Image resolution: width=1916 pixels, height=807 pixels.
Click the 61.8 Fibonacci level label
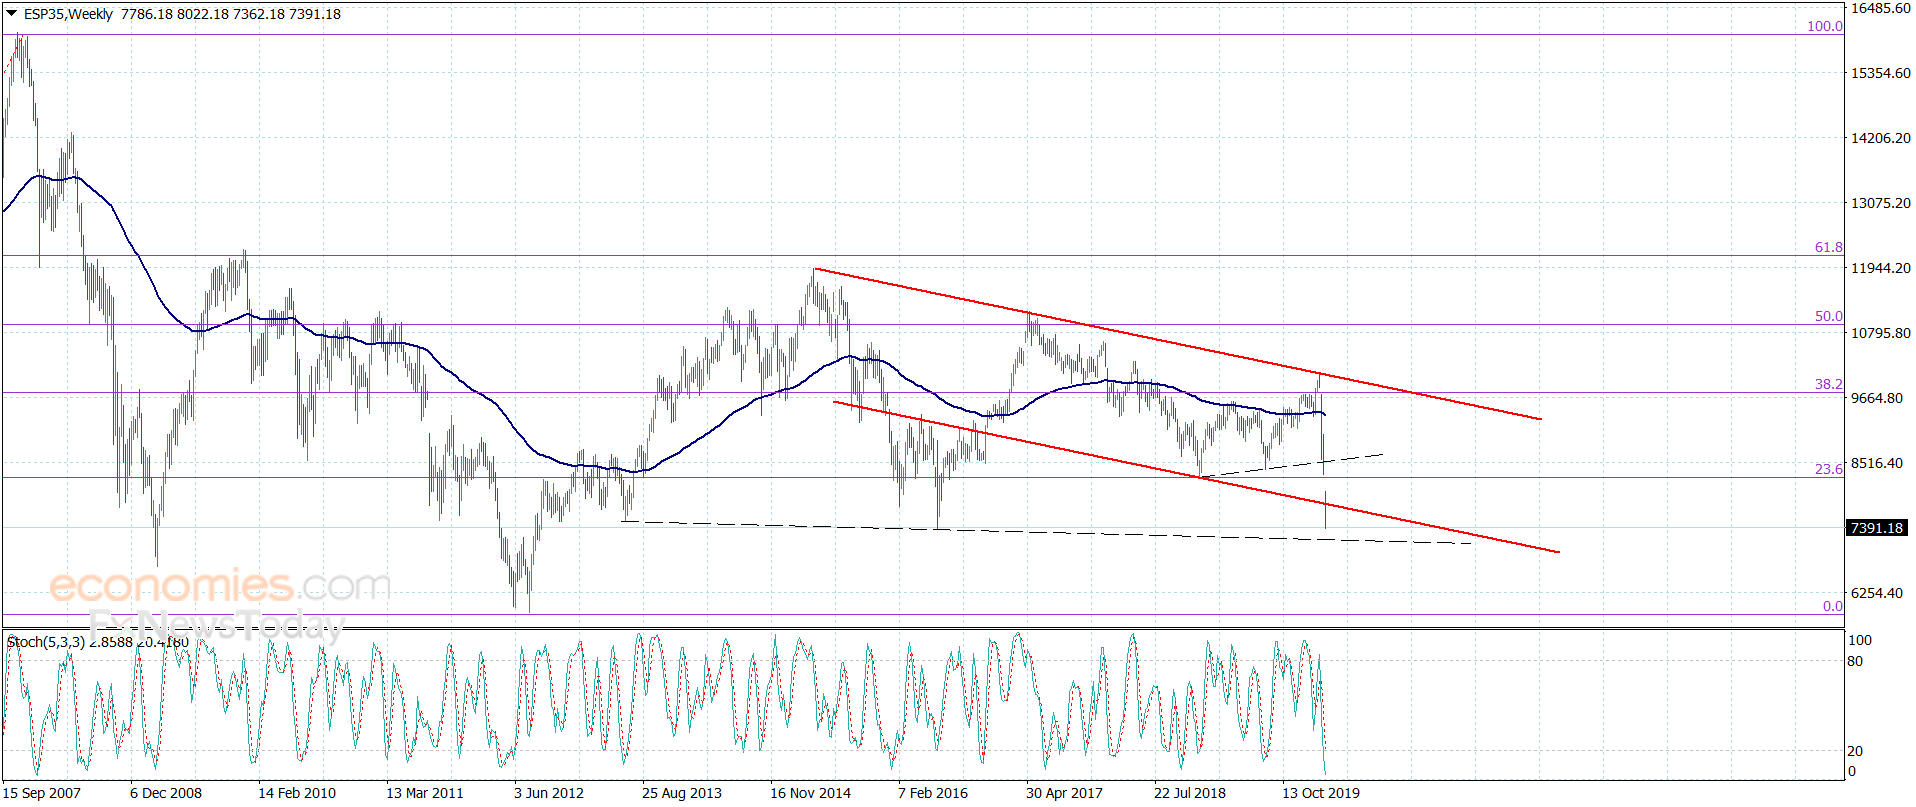1828,247
